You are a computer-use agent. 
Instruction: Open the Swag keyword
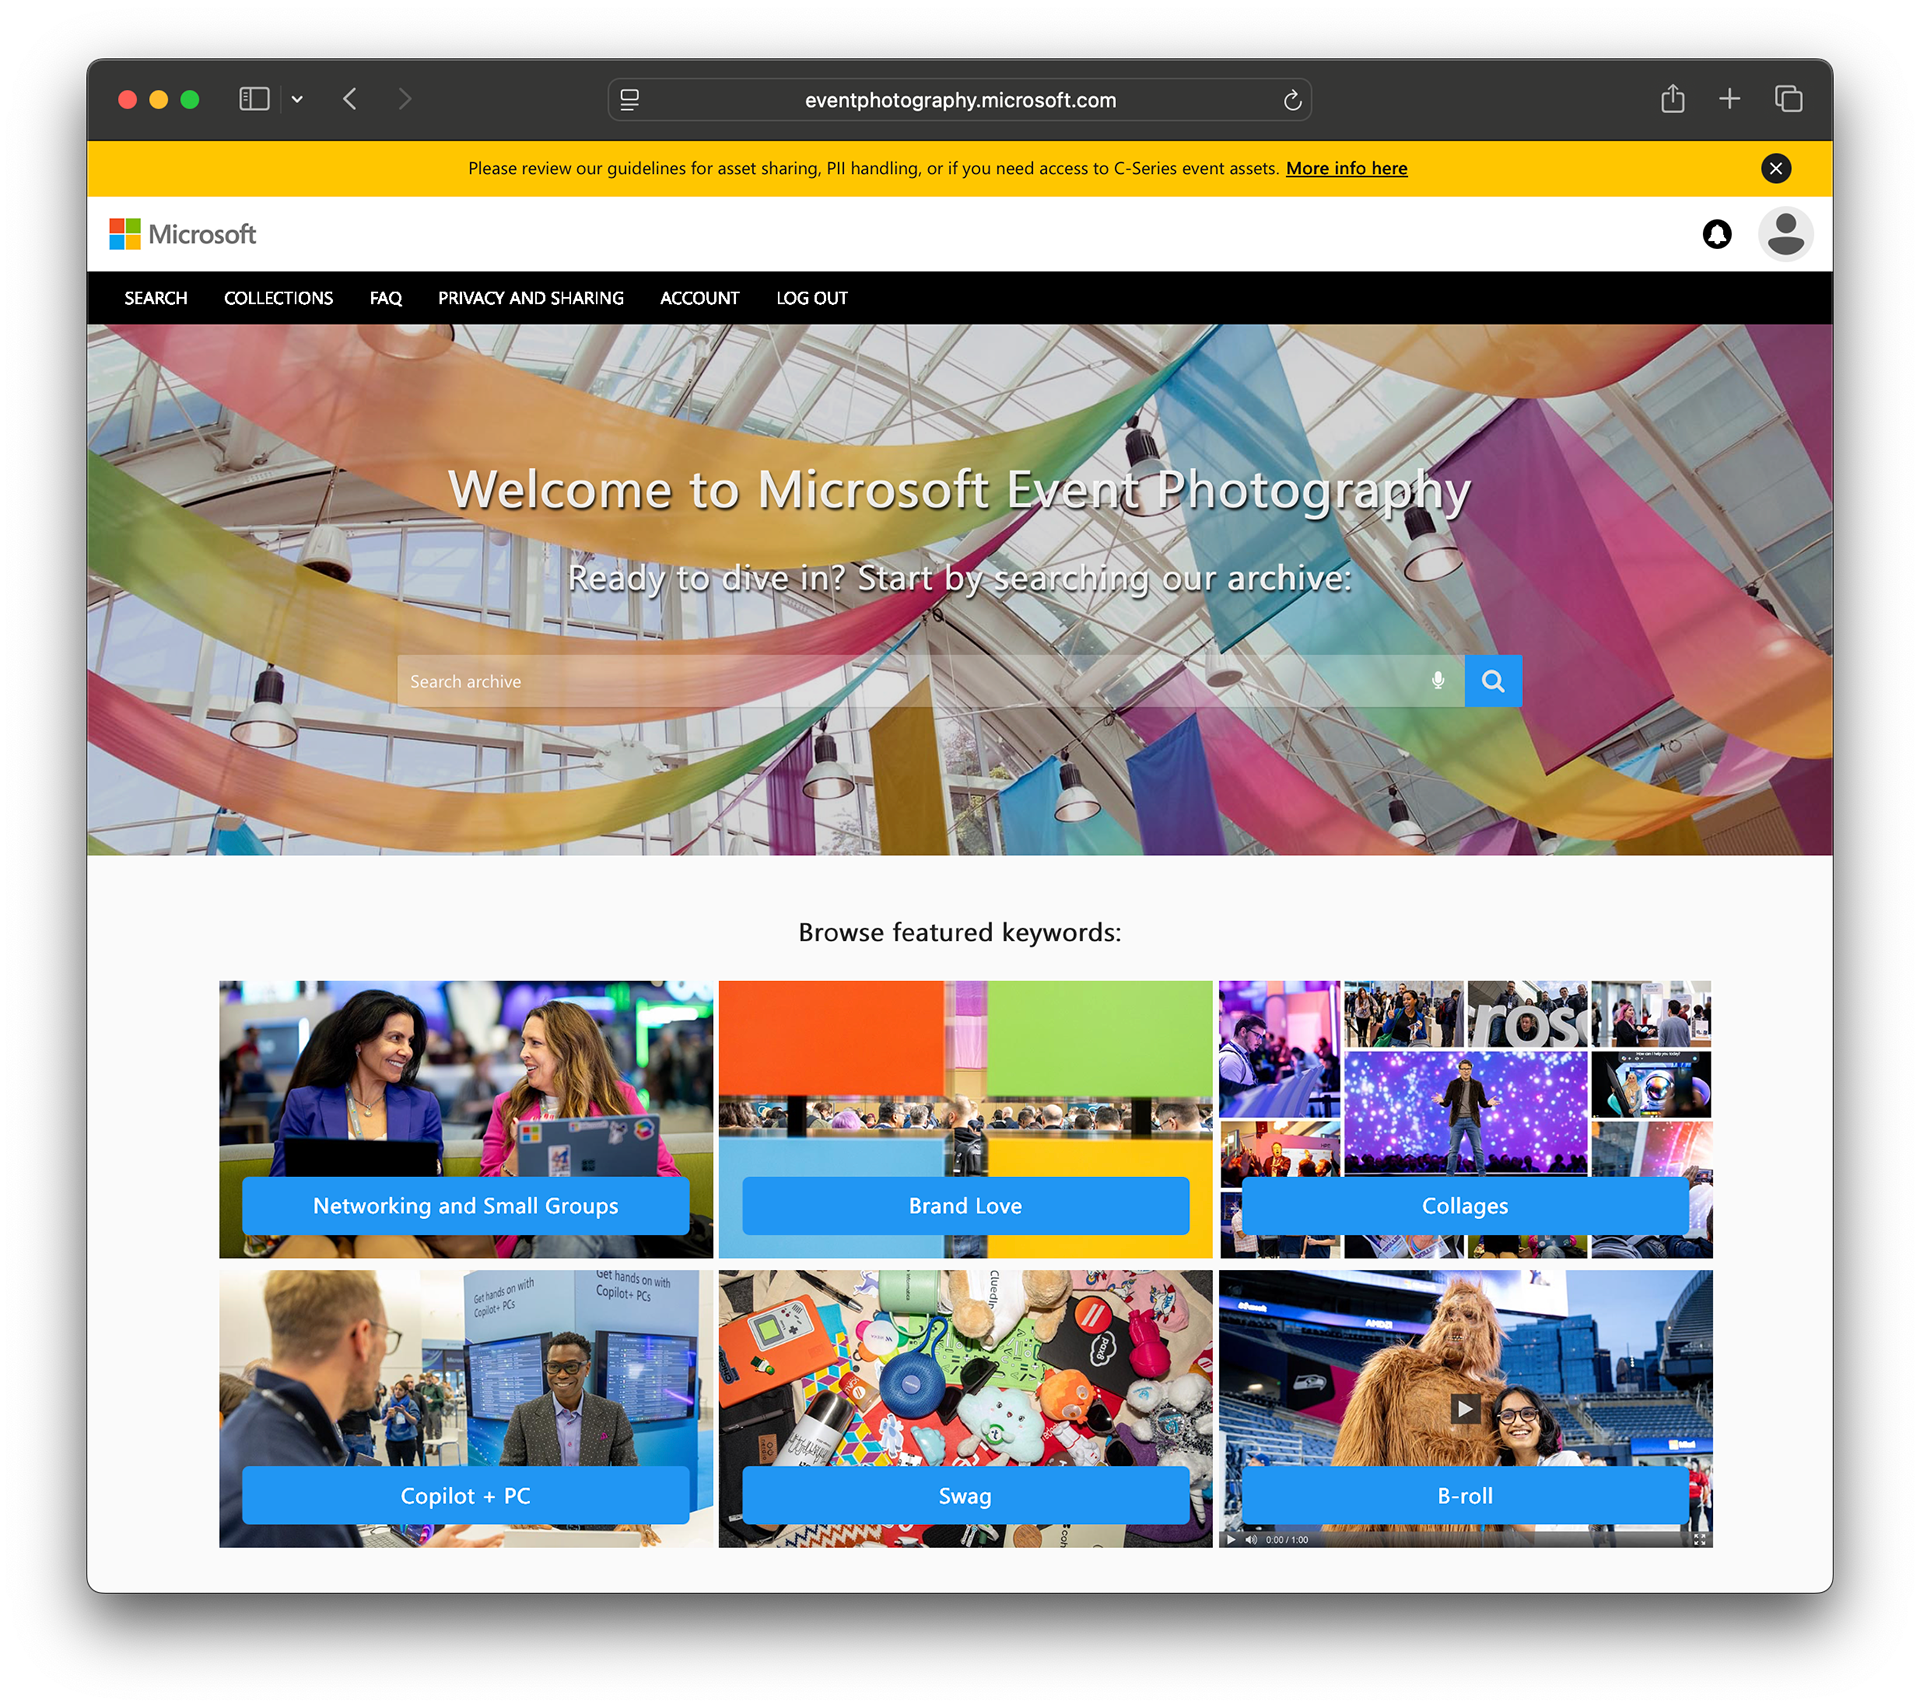tap(966, 1496)
